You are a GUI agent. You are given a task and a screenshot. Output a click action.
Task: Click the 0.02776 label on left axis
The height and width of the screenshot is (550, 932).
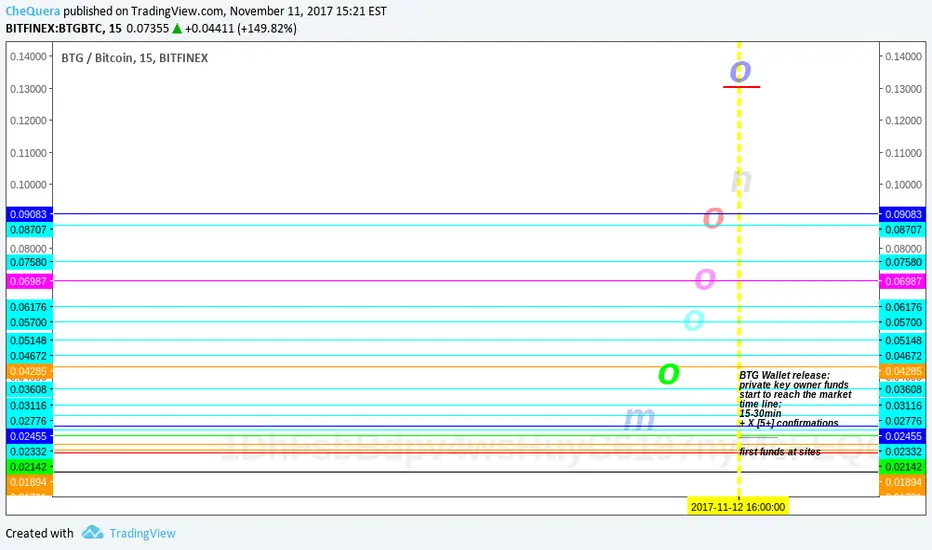click(x=29, y=421)
